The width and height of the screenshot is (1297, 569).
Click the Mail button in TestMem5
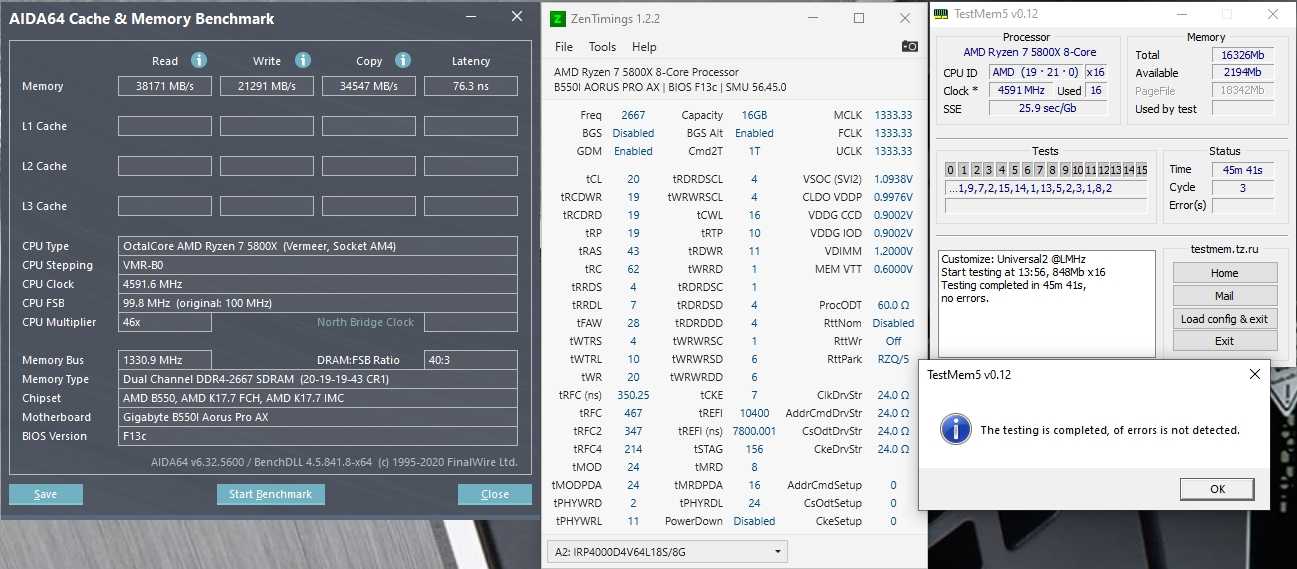[x=1224, y=296]
